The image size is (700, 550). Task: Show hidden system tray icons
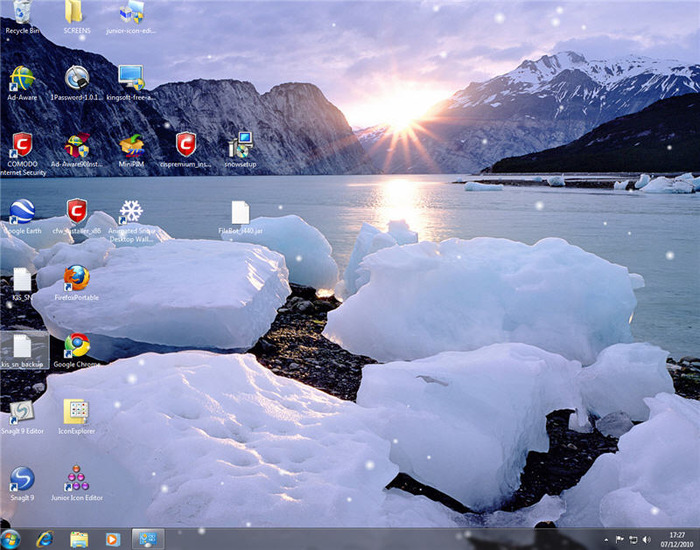pyautogui.click(x=607, y=540)
